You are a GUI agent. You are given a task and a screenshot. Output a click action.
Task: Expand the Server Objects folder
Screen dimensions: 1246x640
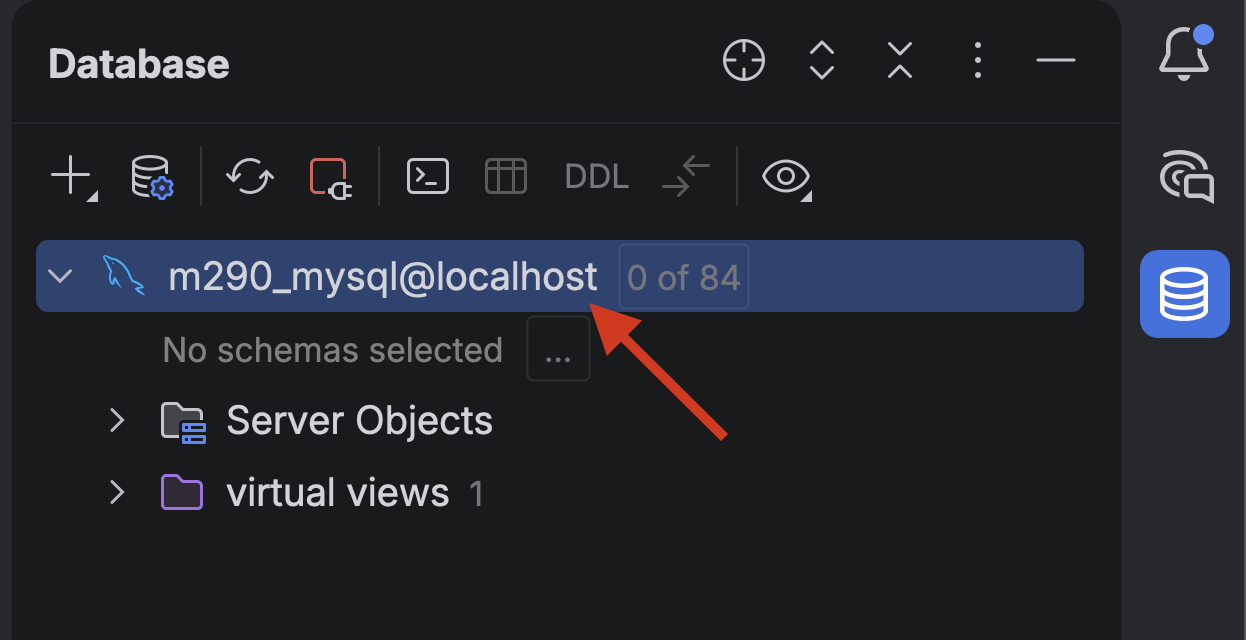click(117, 421)
